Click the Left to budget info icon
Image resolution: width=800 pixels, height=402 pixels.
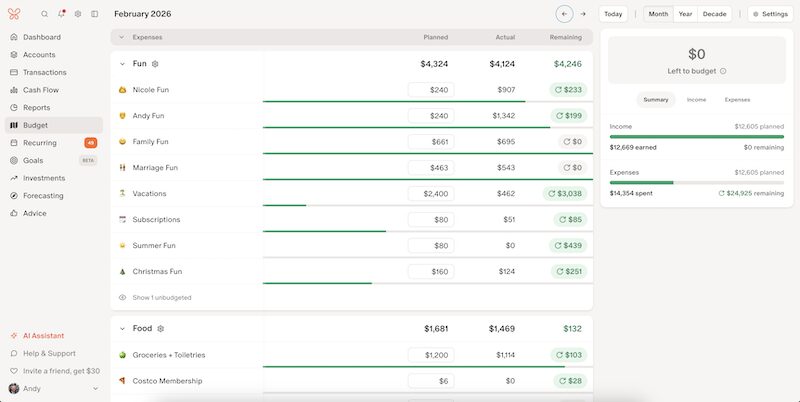point(723,71)
